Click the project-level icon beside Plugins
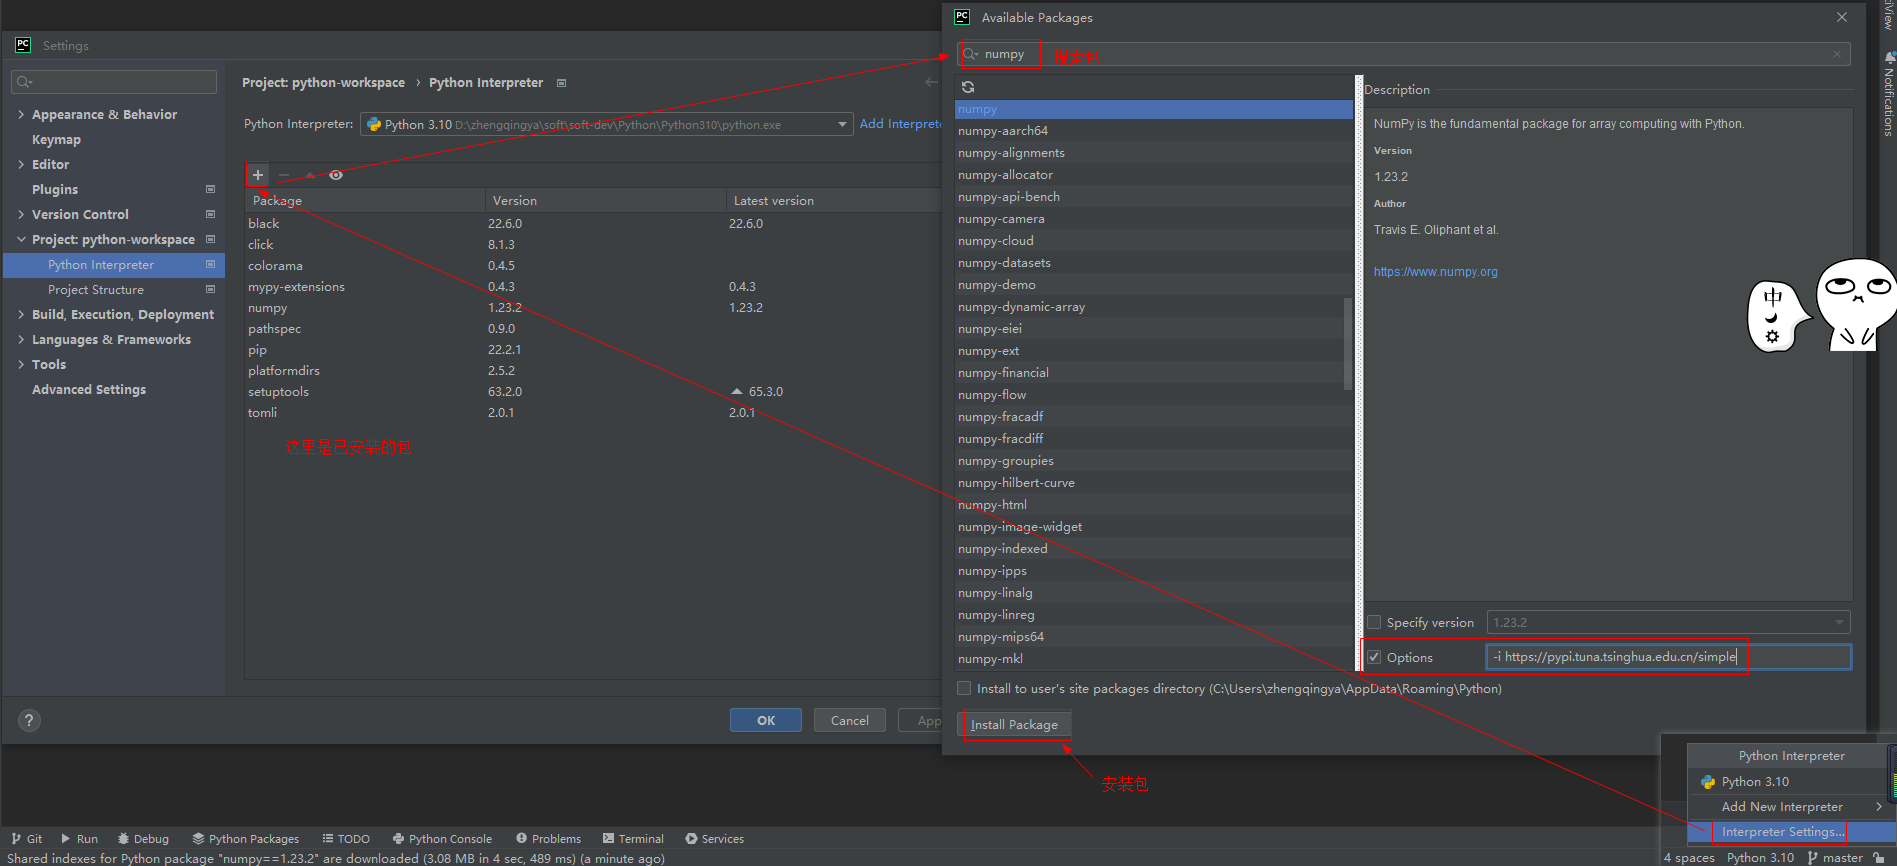This screenshot has width=1897, height=866. (x=210, y=189)
